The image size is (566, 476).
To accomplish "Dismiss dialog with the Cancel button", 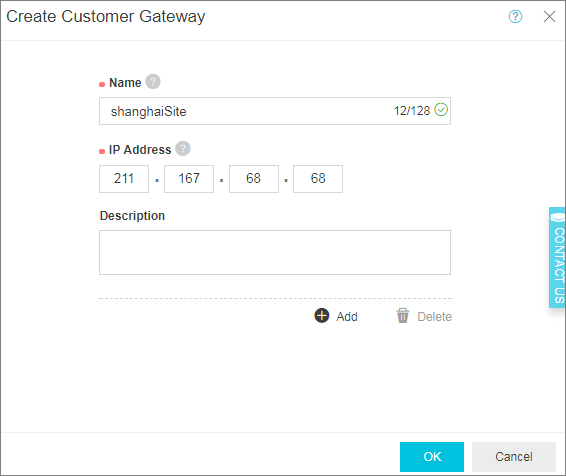I will point(514,457).
